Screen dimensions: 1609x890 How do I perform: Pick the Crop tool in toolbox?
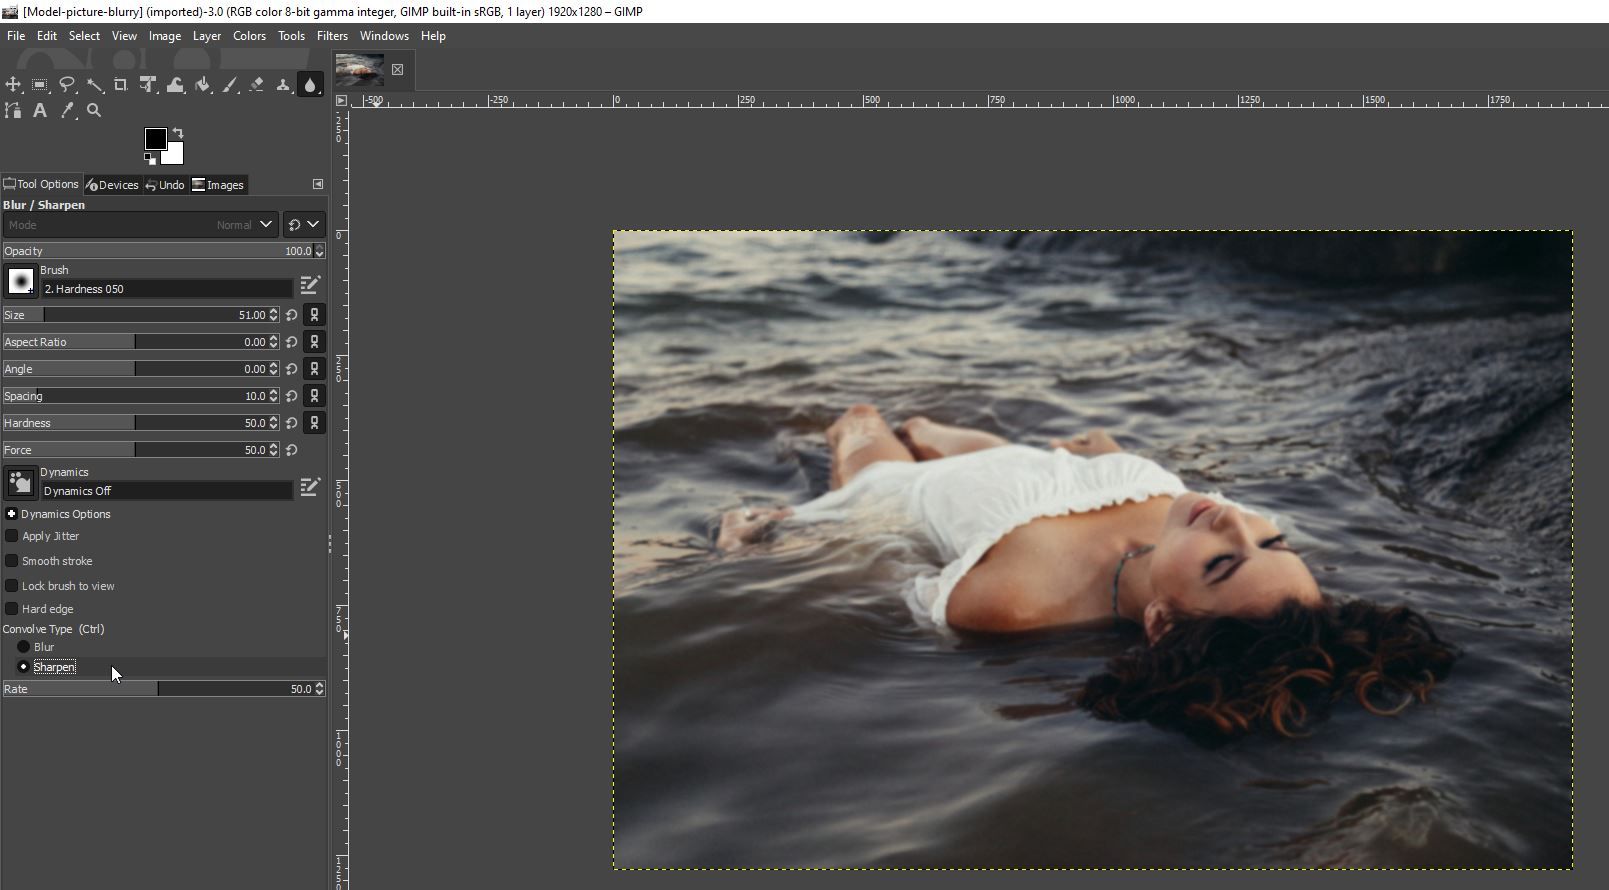(x=121, y=85)
